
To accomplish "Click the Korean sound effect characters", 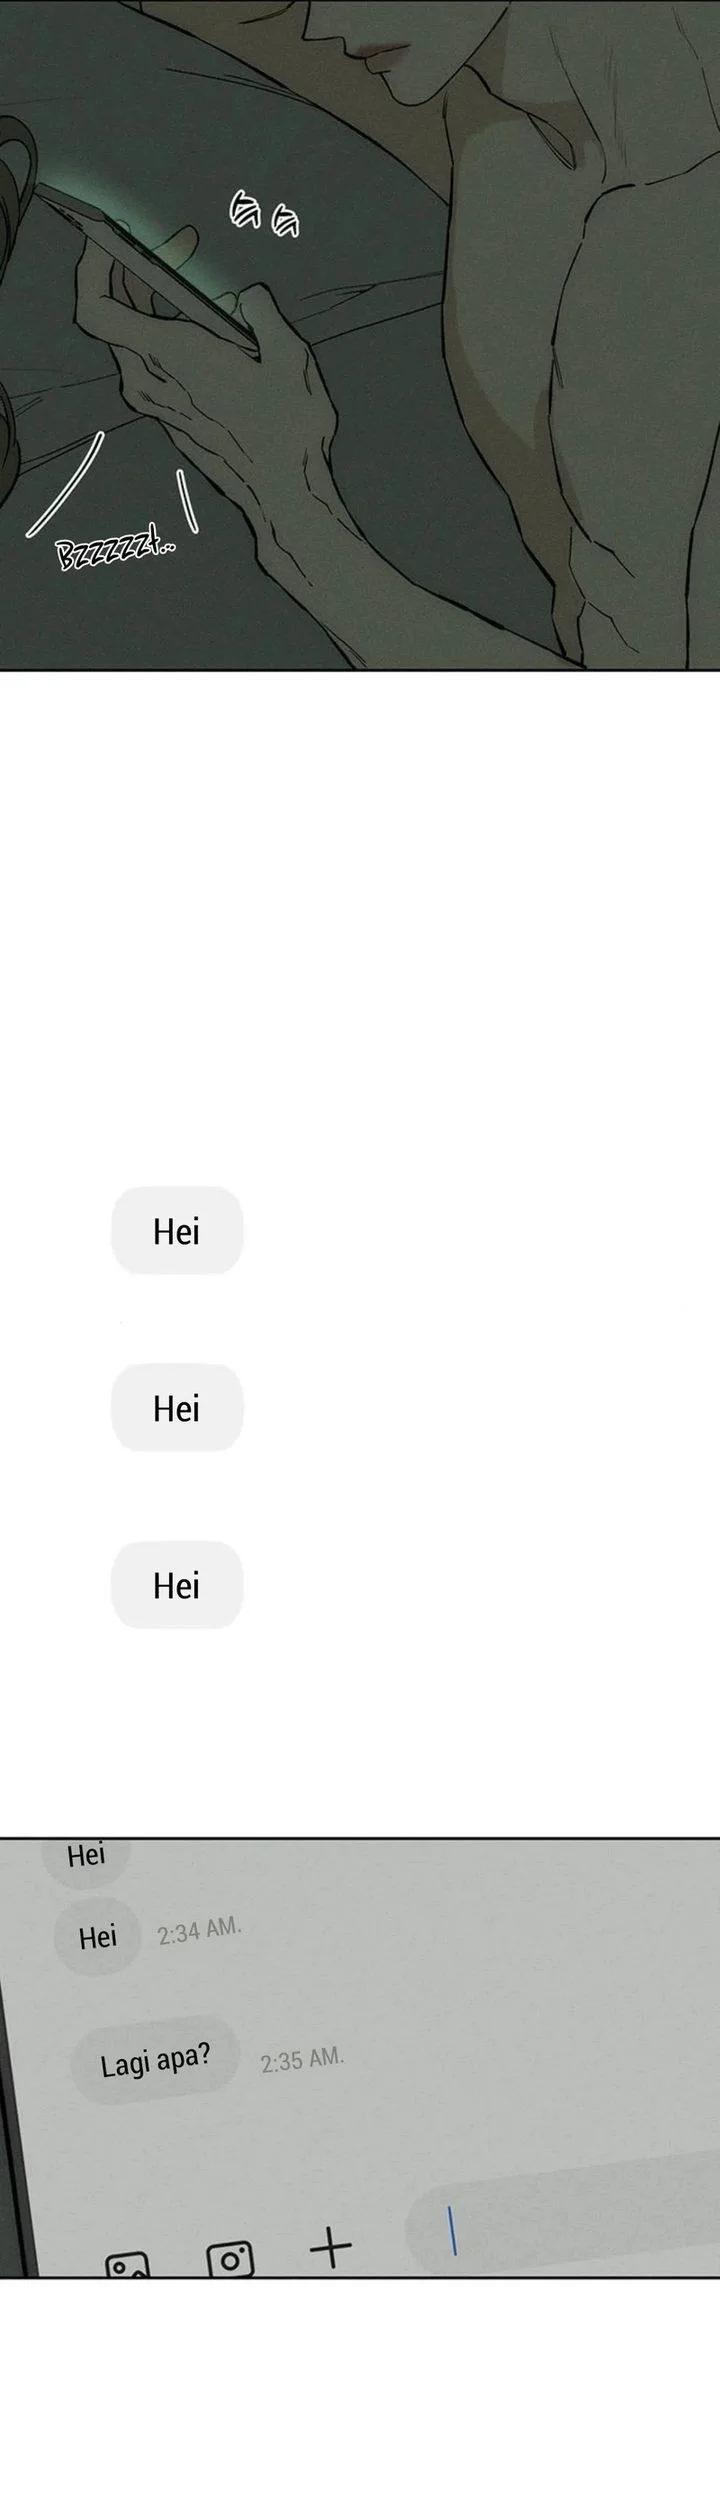I will click(x=264, y=214).
